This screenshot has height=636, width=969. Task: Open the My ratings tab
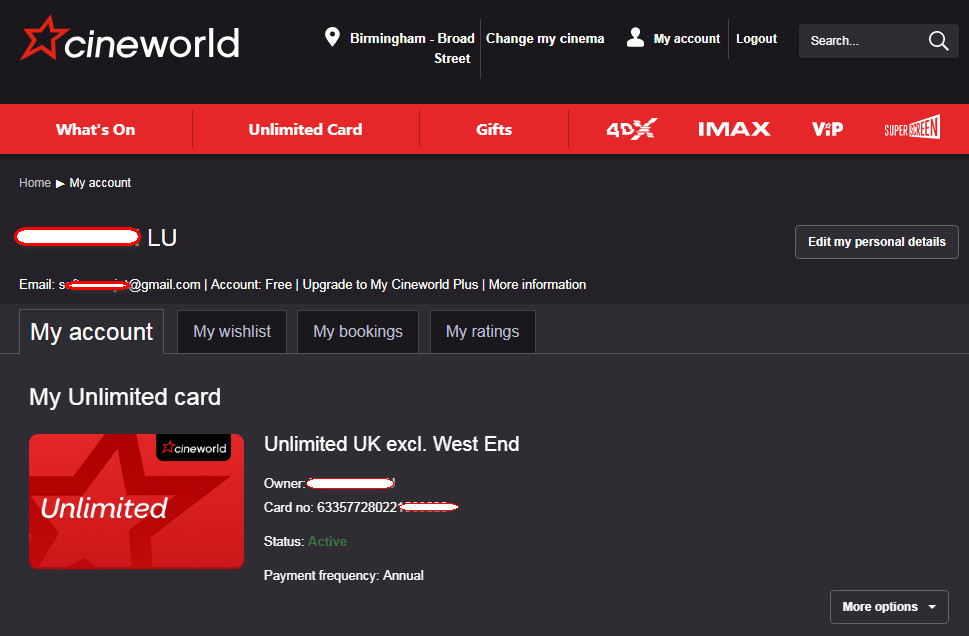[482, 331]
